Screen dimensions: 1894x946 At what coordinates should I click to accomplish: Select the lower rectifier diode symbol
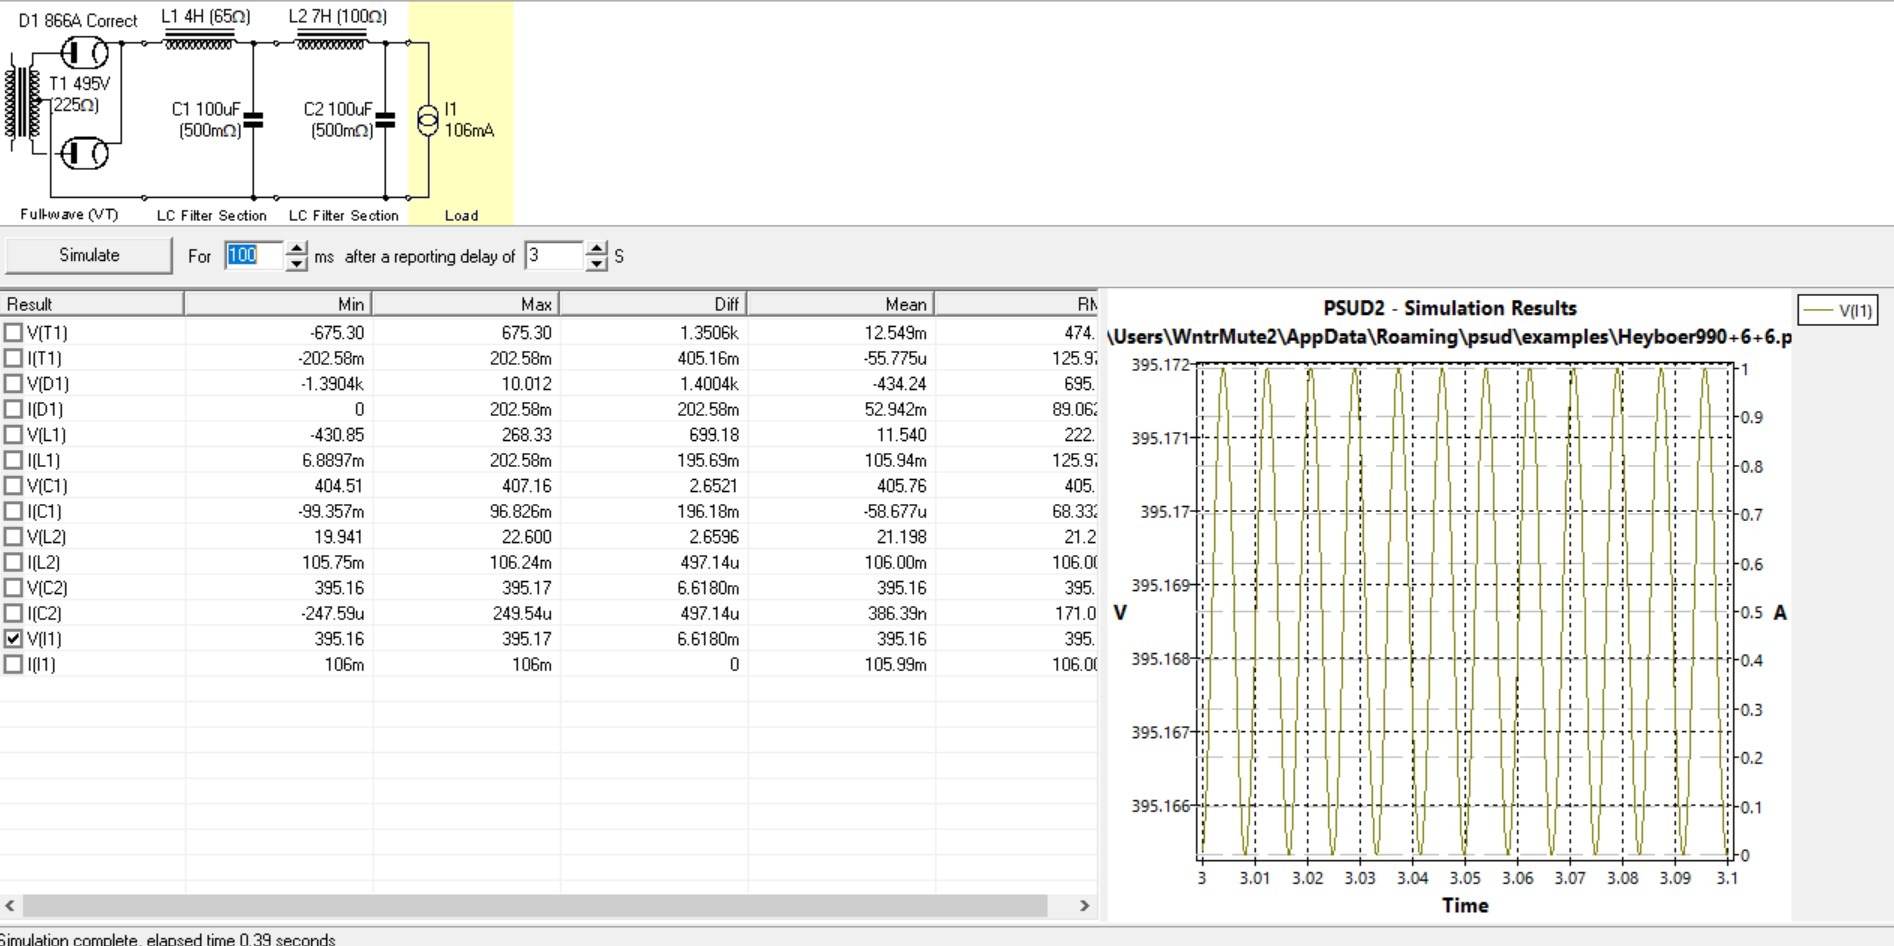[85, 153]
